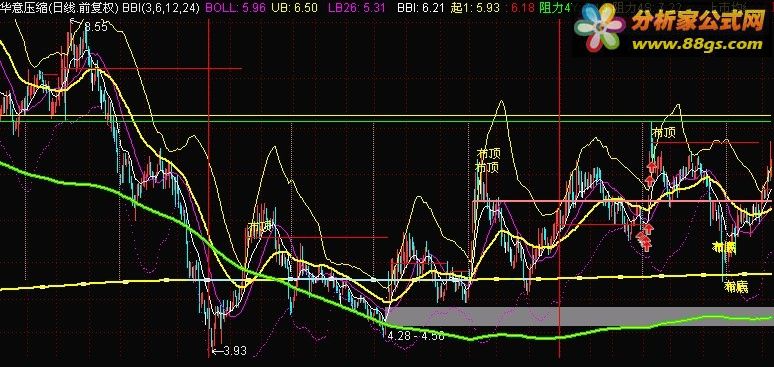Click the 分析家公式网 site title

point(698,21)
